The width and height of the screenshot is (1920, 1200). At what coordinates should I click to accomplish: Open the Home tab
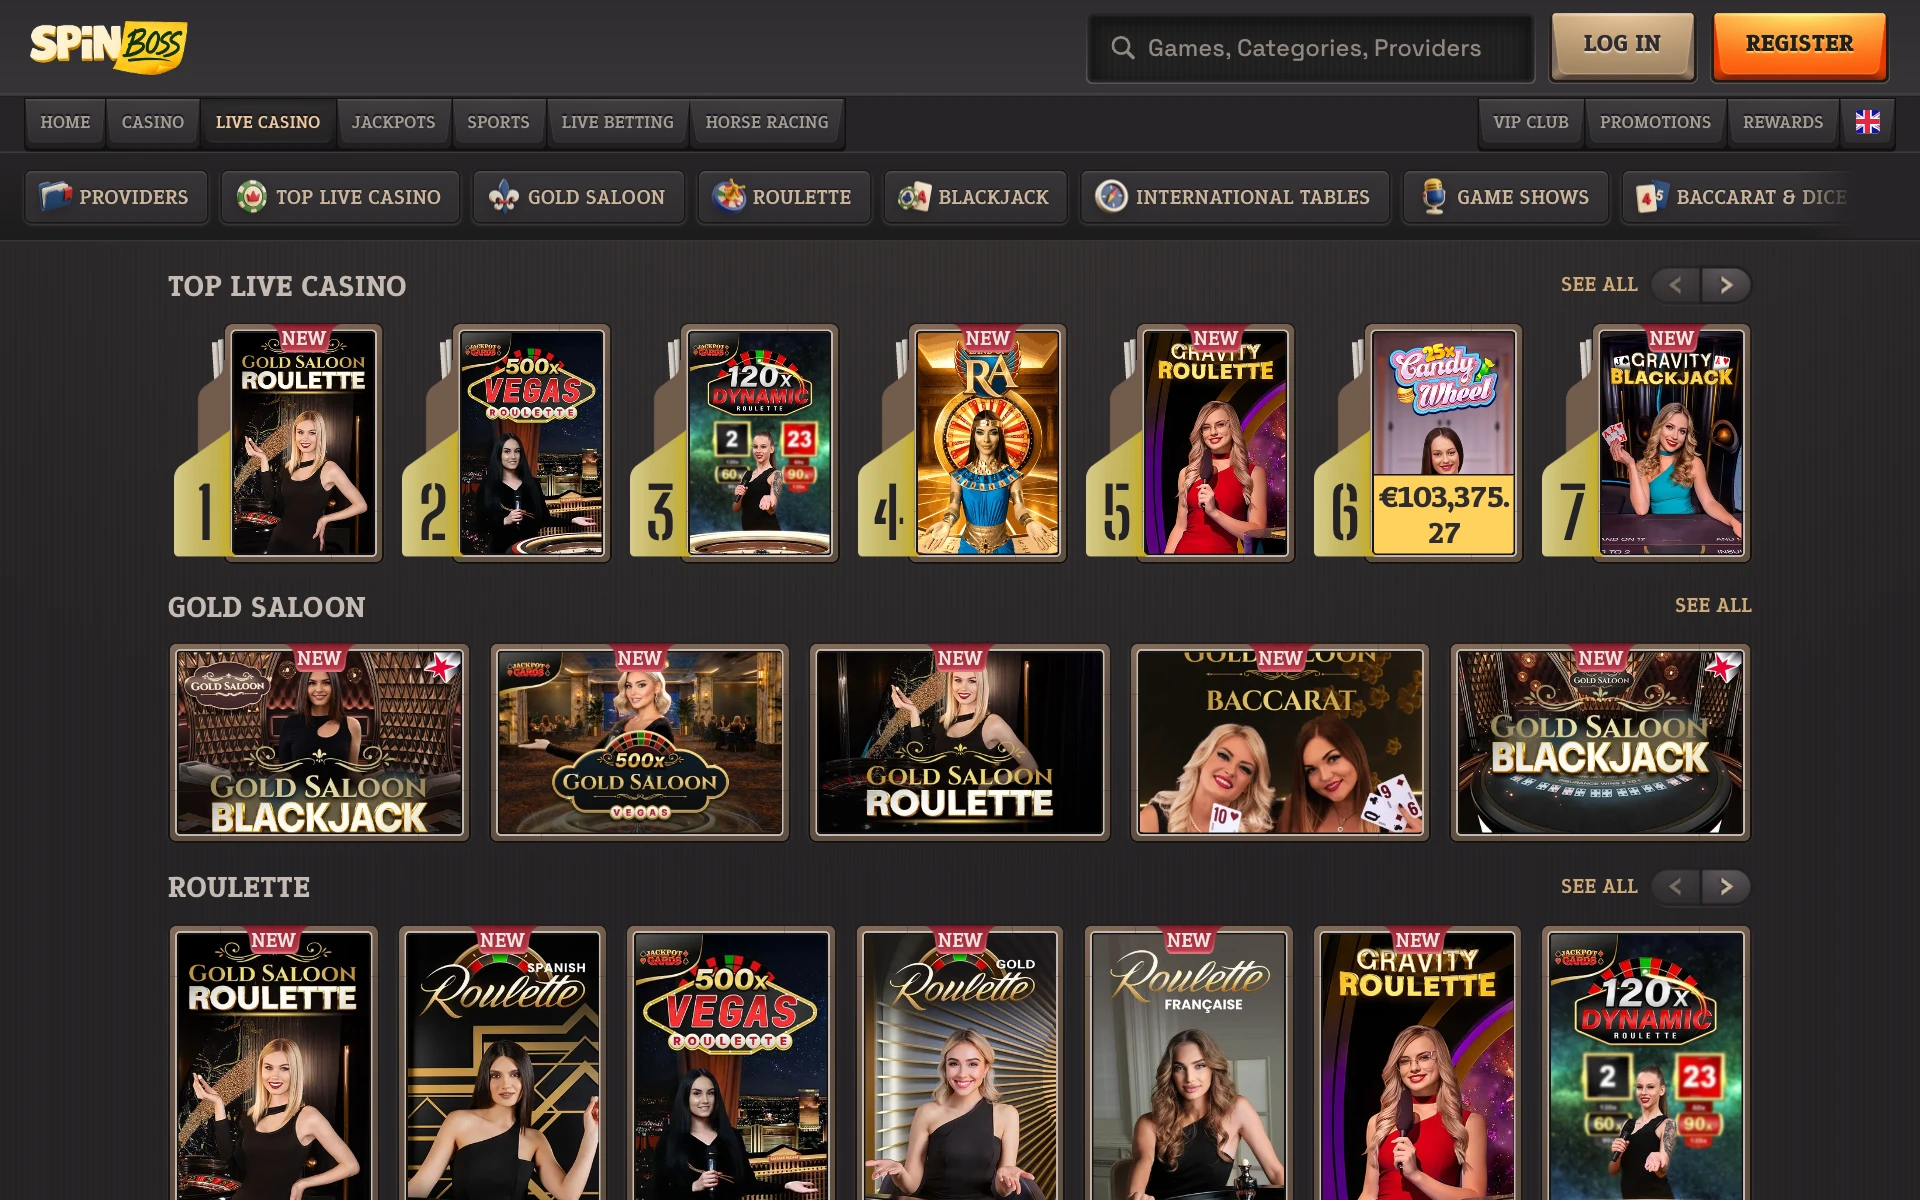65,122
